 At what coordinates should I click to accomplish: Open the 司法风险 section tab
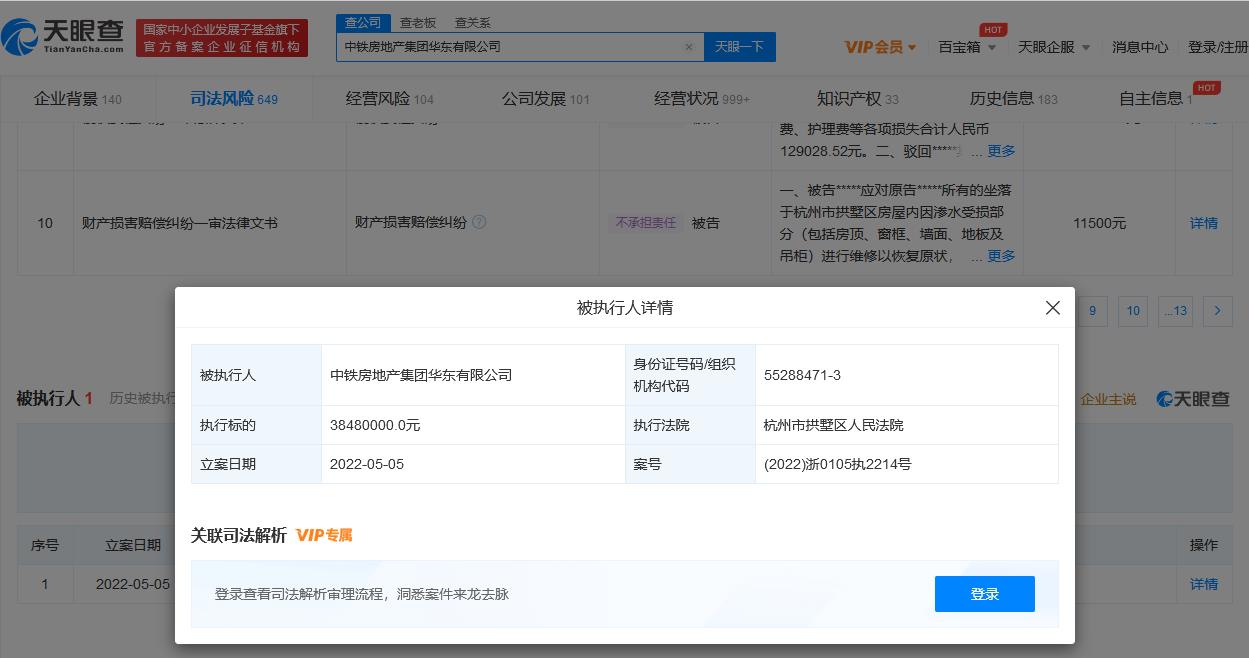click(234, 99)
